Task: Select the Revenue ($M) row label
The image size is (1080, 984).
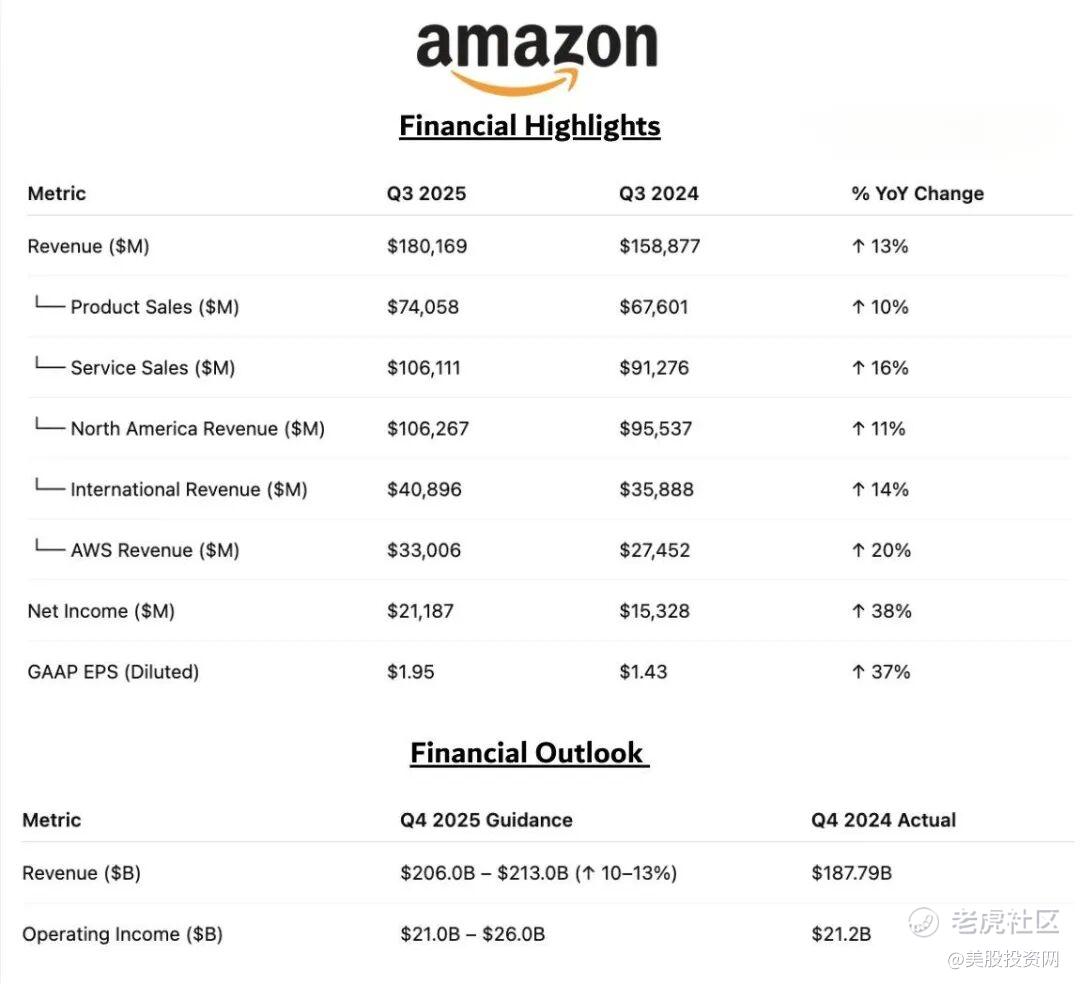Action: click(88, 246)
